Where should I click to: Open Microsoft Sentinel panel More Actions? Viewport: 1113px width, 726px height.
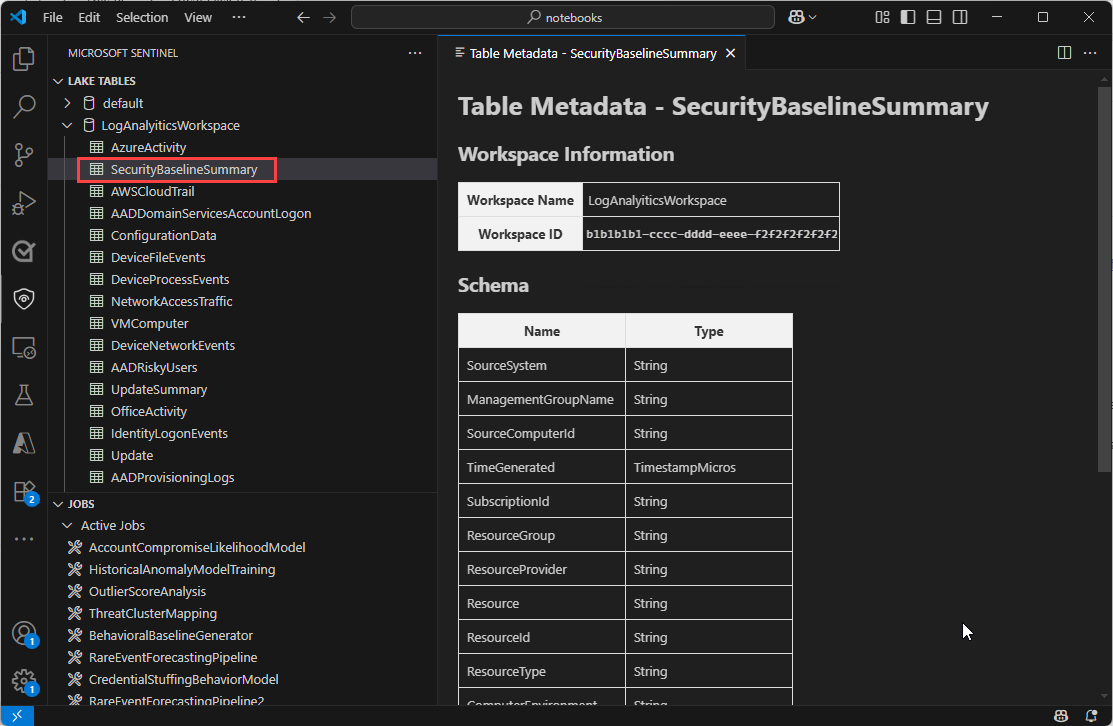tap(415, 53)
